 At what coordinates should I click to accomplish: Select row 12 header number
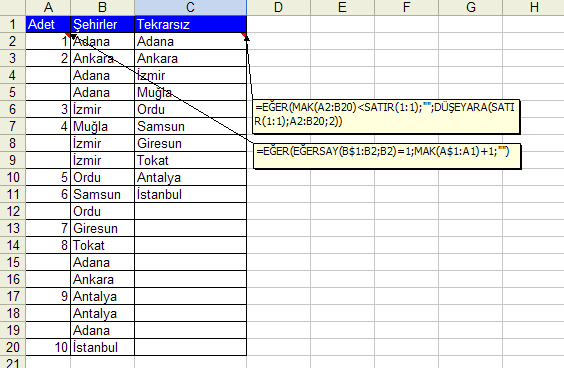pyautogui.click(x=13, y=211)
